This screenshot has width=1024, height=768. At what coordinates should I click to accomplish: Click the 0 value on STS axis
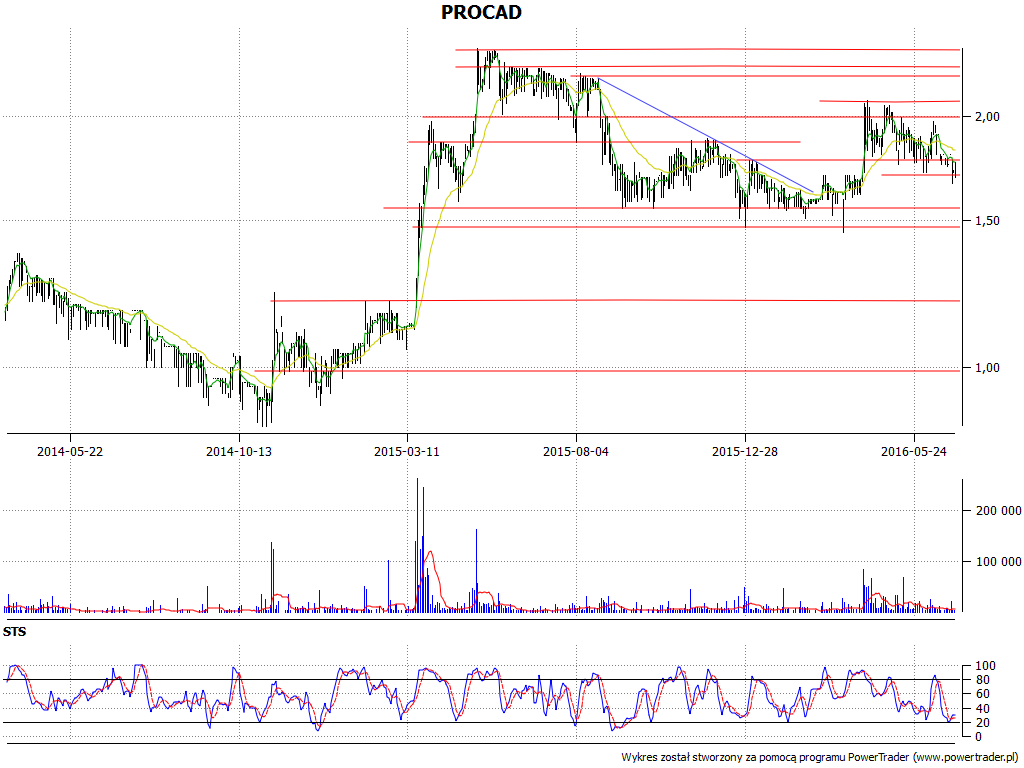pyautogui.click(x=978, y=737)
